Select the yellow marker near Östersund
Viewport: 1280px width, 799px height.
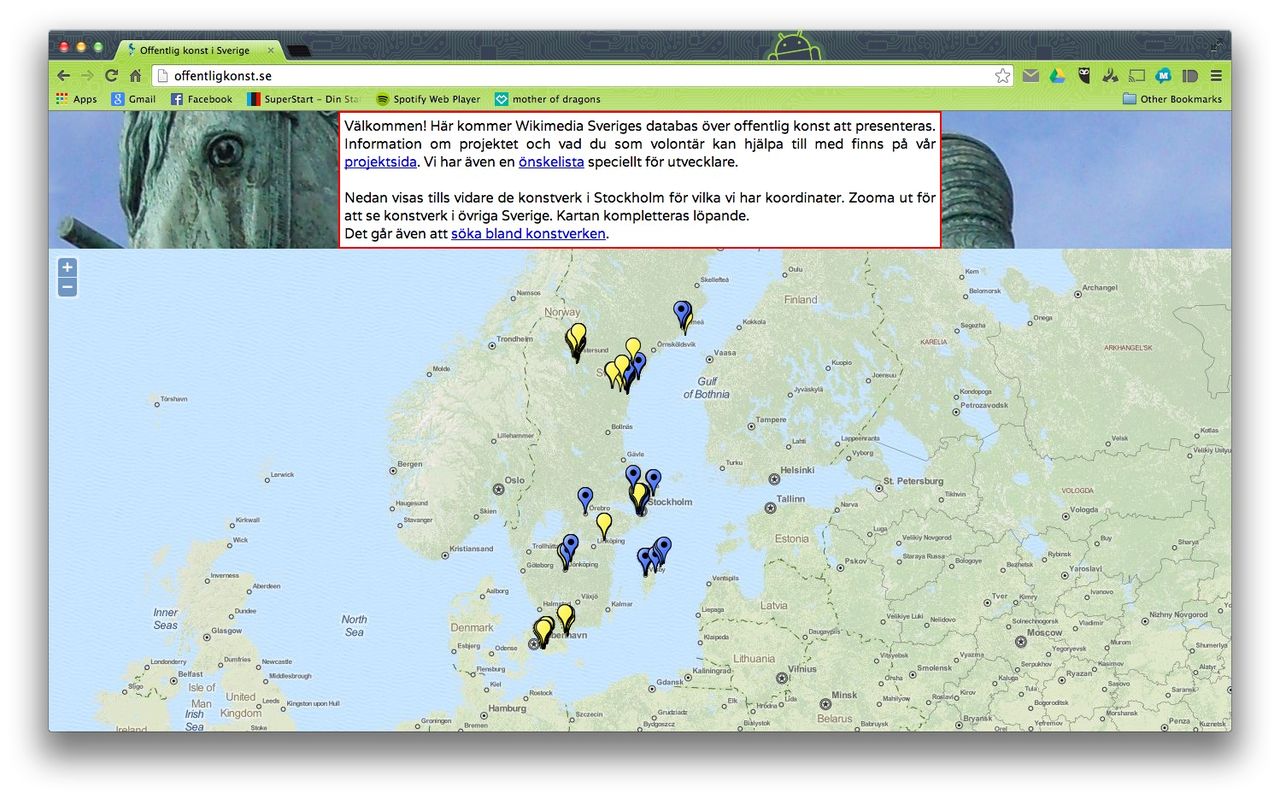tap(578, 334)
